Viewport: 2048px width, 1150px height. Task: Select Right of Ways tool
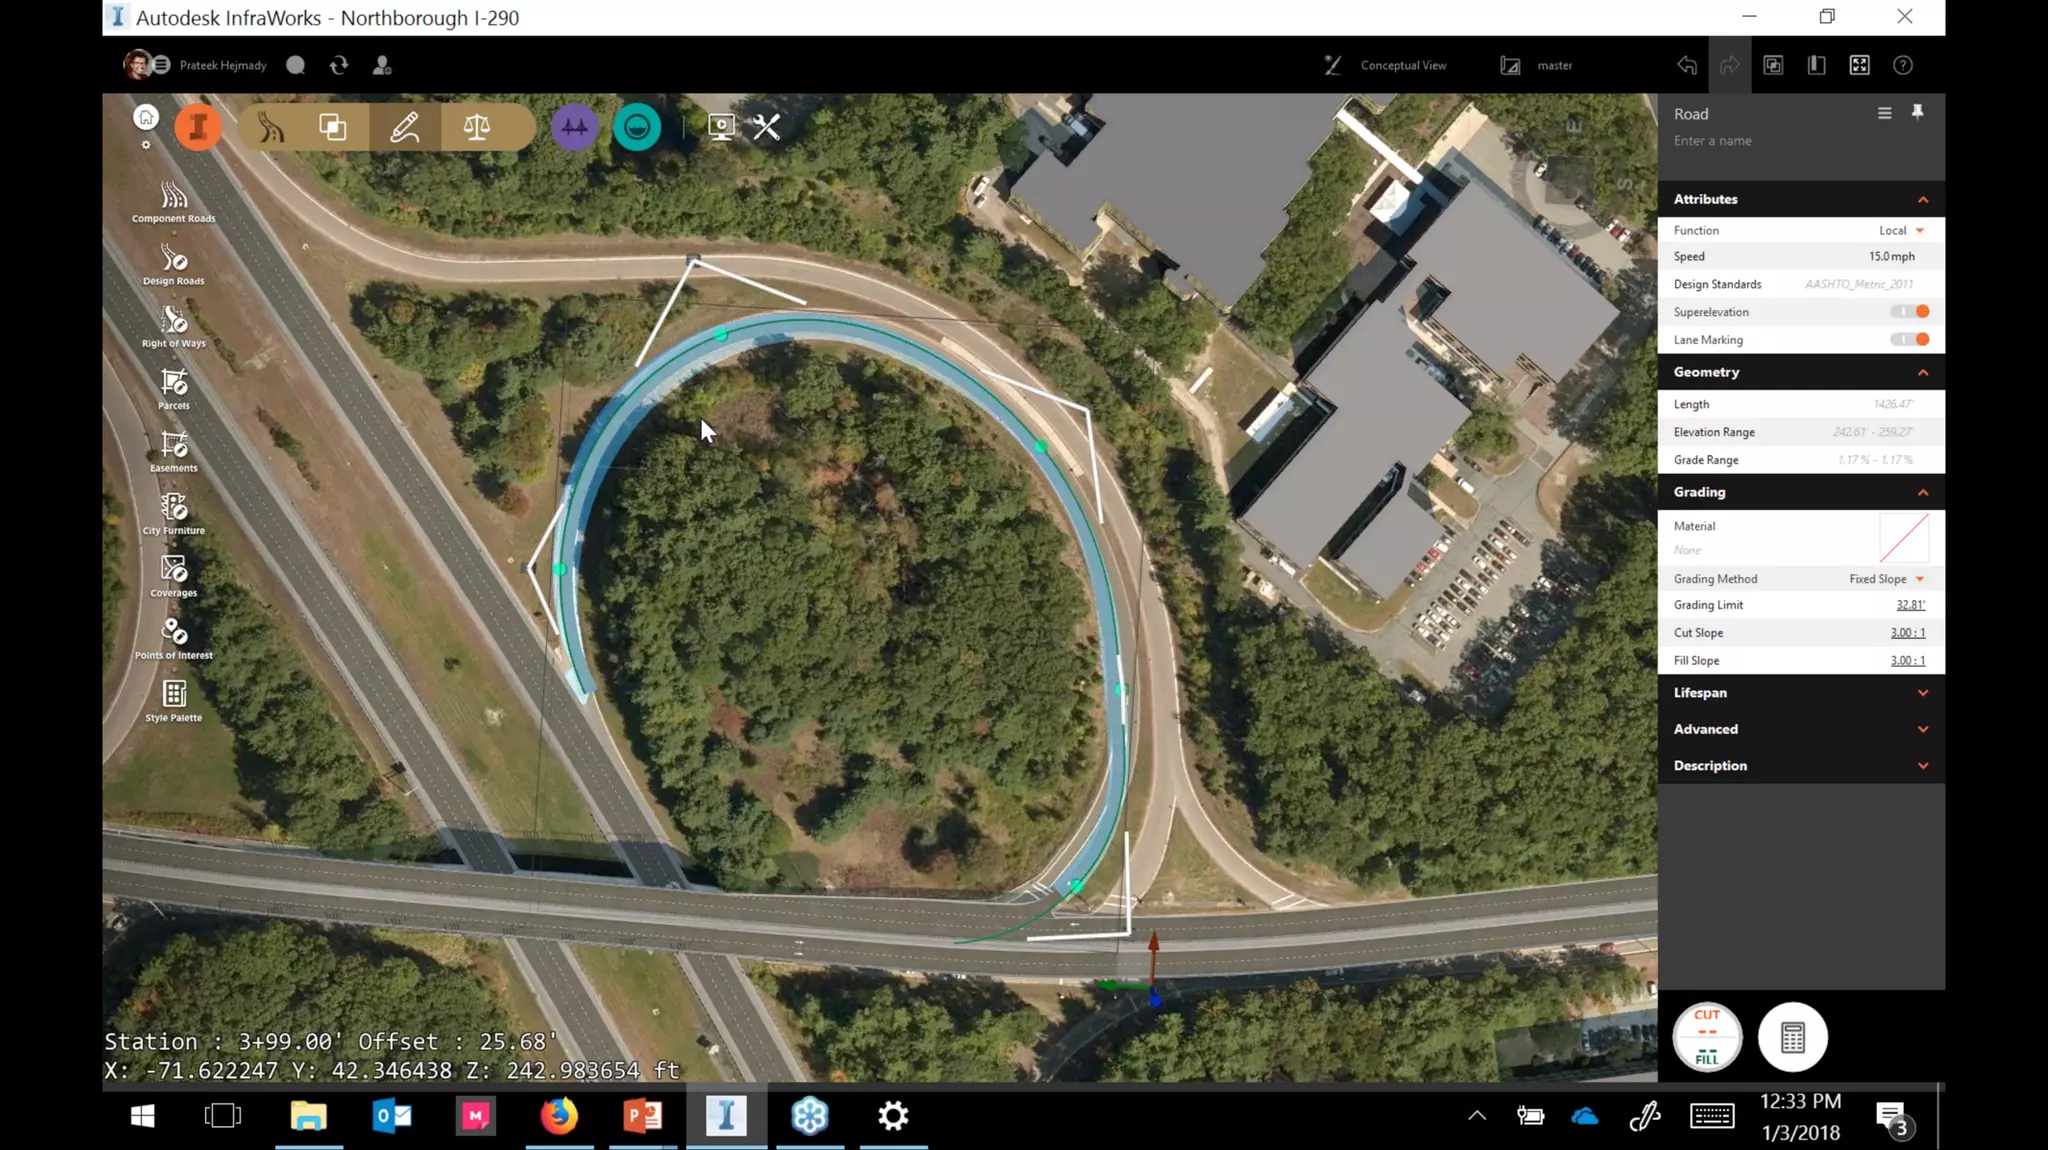pyautogui.click(x=174, y=327)
